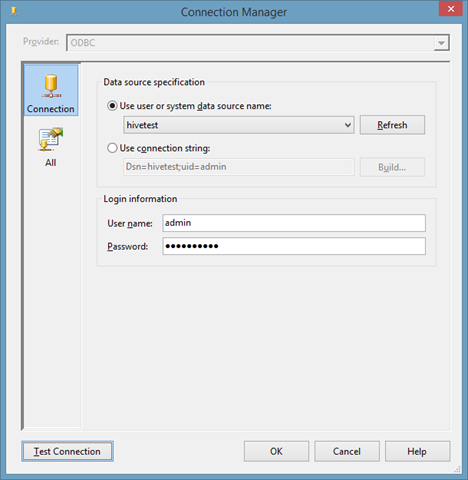Click the Refresh button

coord(392,125)
